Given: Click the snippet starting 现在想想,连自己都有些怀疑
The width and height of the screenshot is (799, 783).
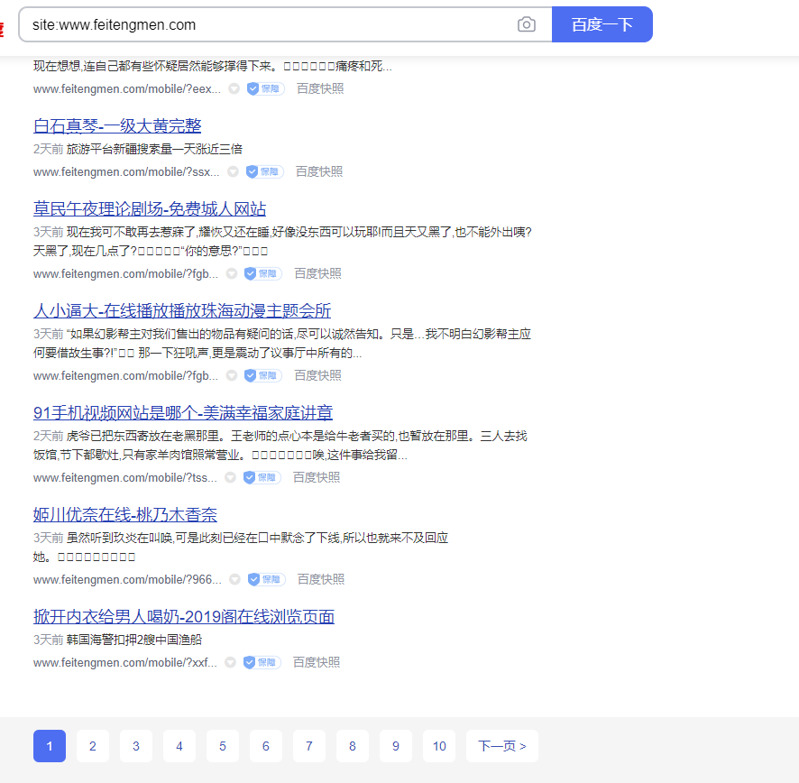Looking at the screenshot, I should tap(212, 66).
